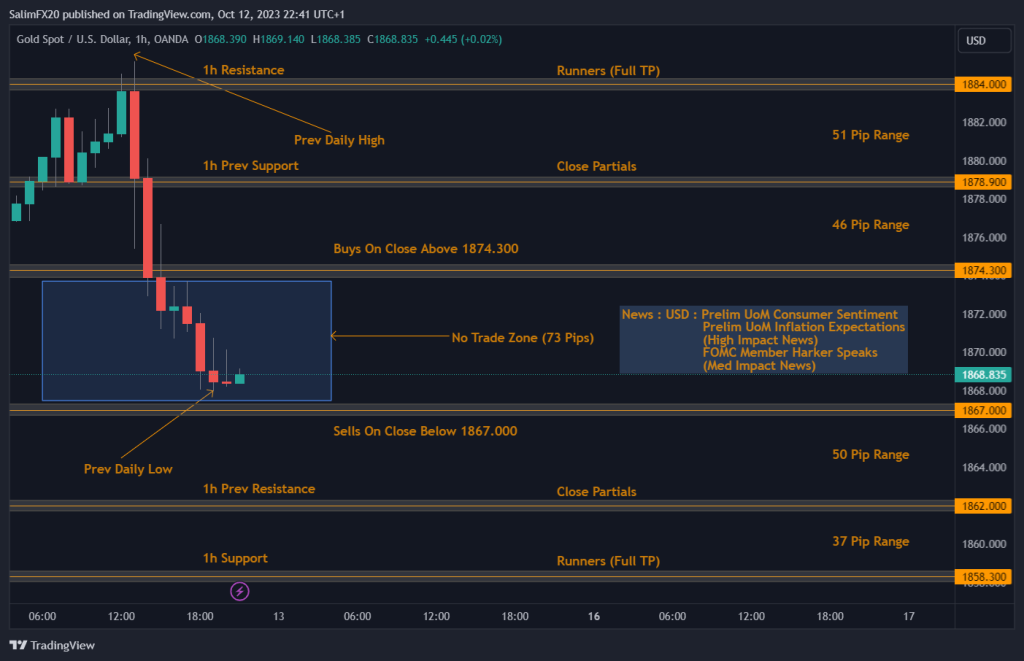Click the '51 Pip Range' label
Viewport: 1024px width, 661px height.
(x=871, y=135)
